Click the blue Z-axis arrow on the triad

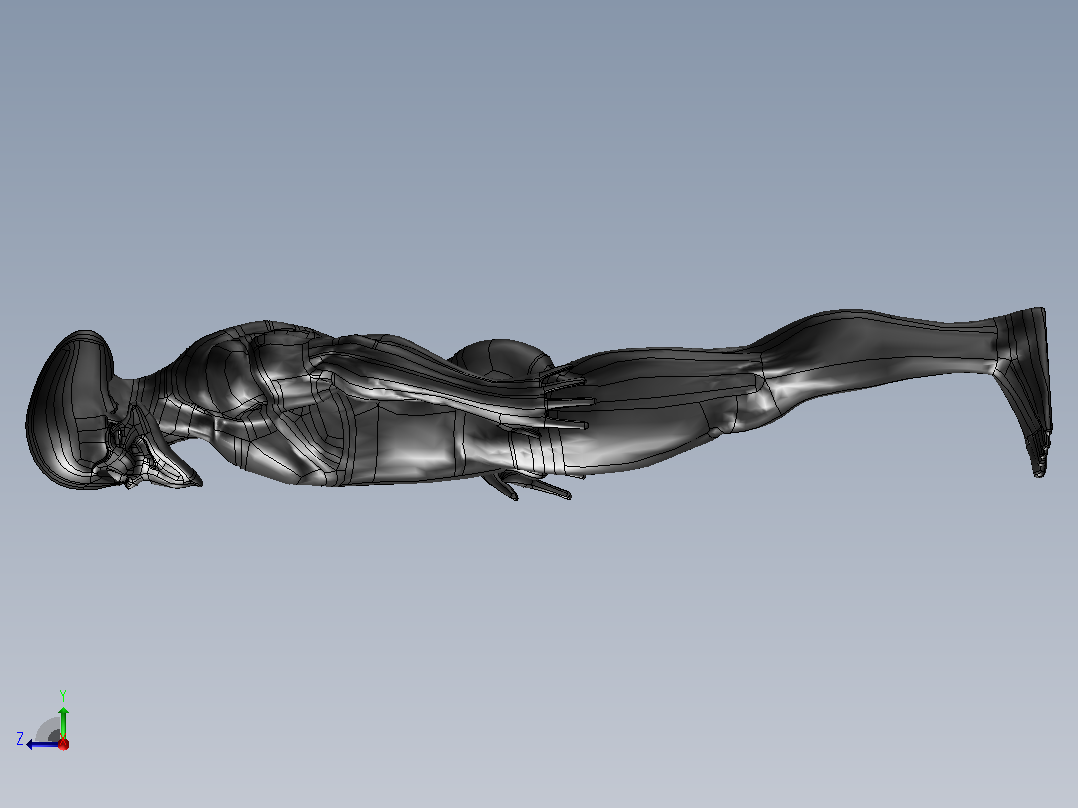click(x=42, y=744)
